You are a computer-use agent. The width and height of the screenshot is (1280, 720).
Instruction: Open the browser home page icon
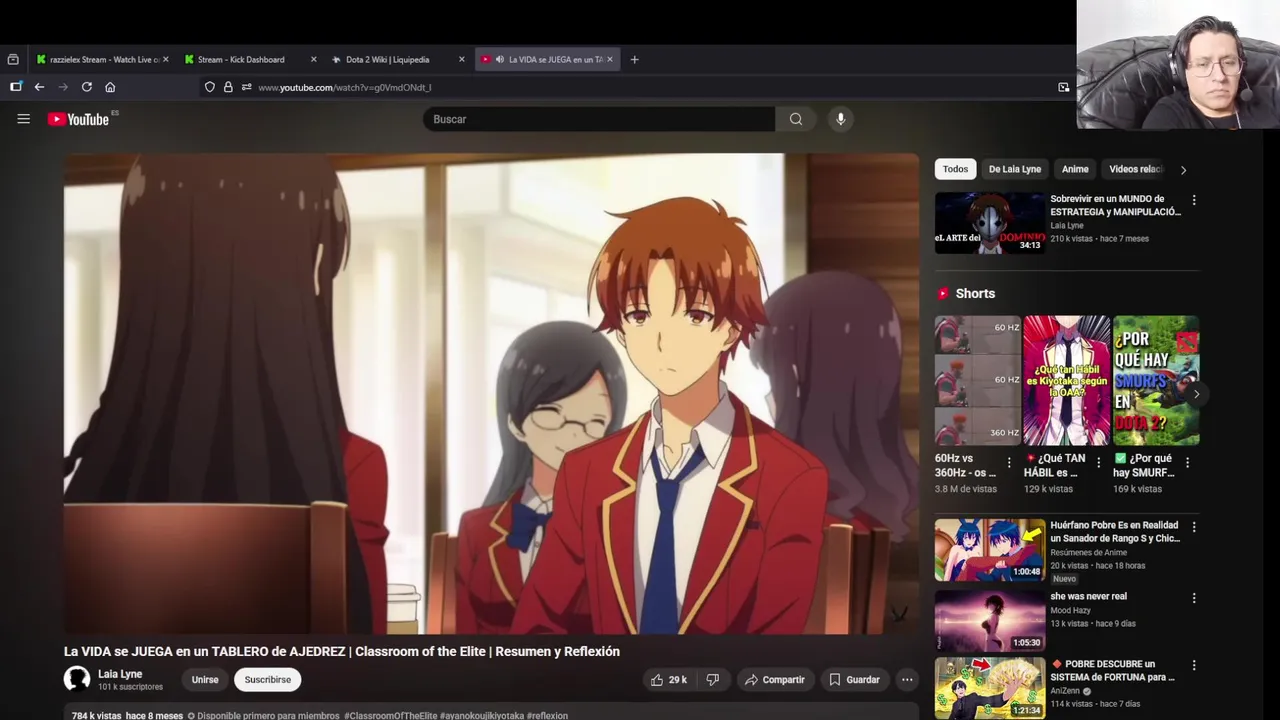110,87
